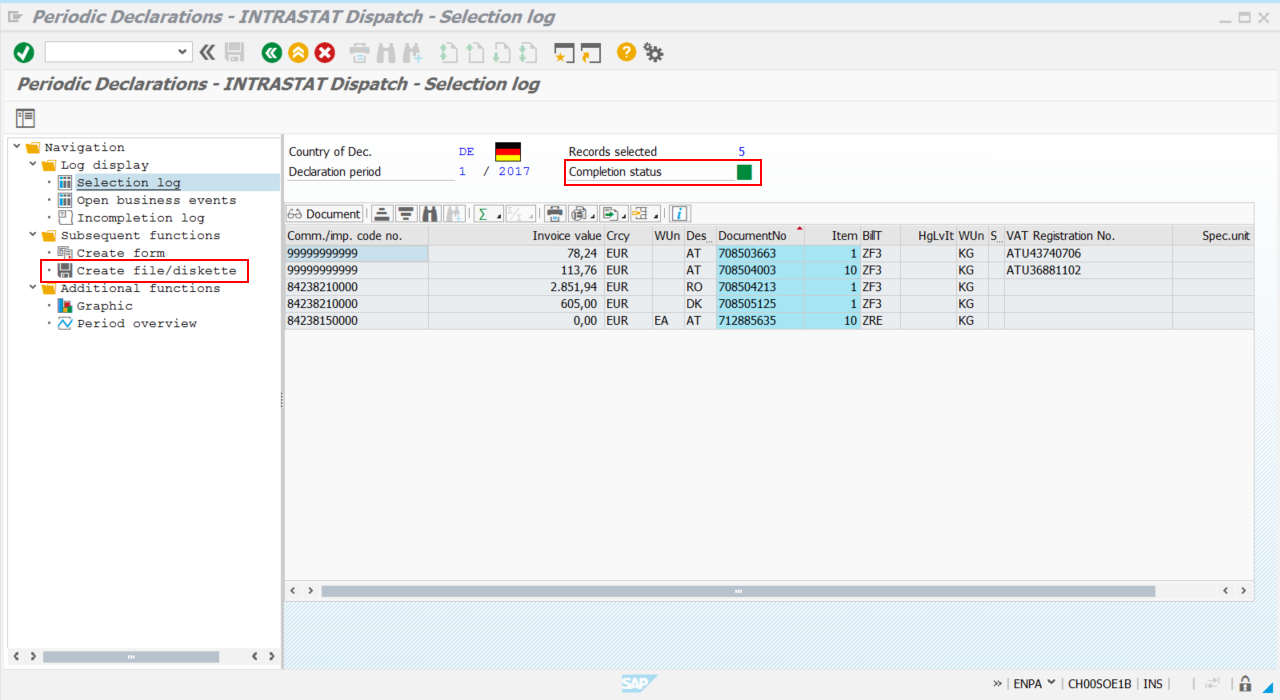Collapse the Log display folder
The height and width of the screenshot is (700, 1280).
pyautogui.click(x=33, y=165)
